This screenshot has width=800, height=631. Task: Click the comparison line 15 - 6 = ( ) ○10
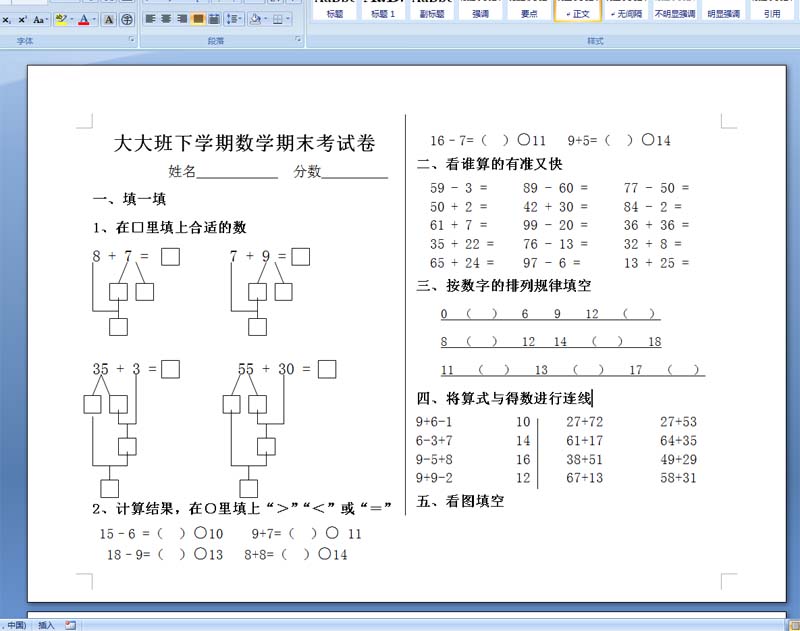[161, 534]
